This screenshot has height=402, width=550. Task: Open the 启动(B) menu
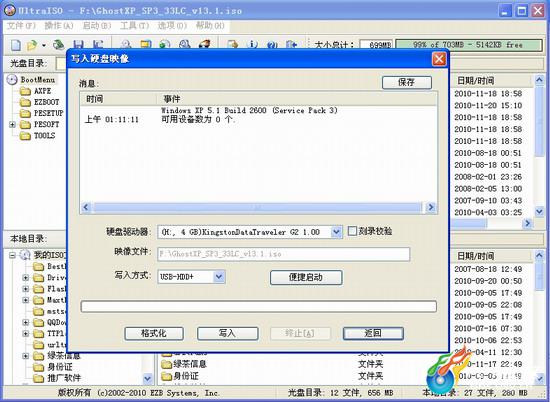click(97, 26)
